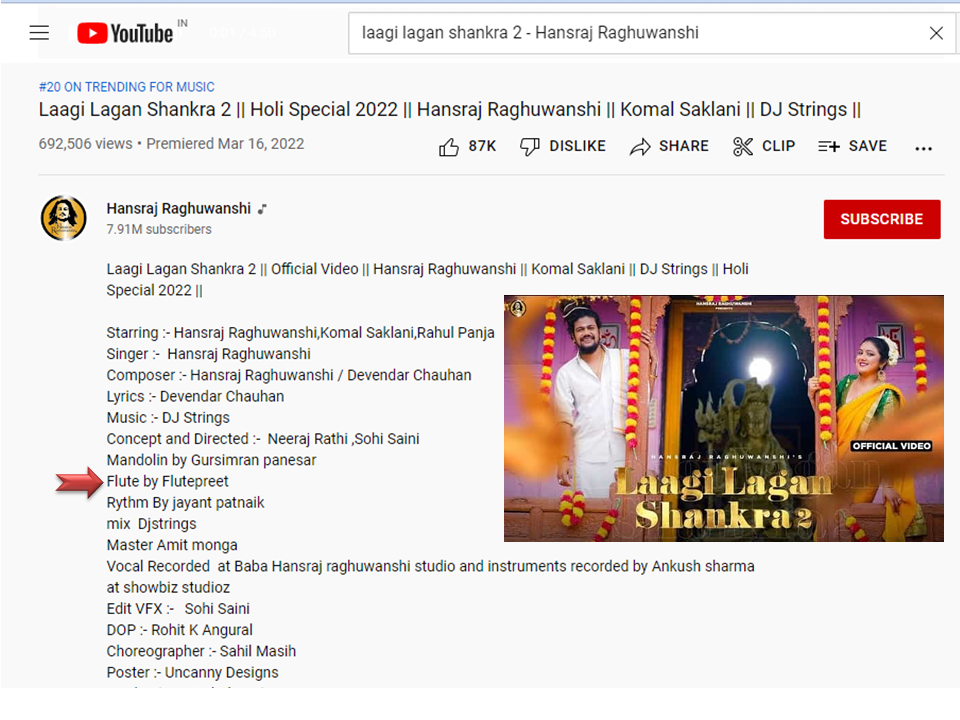This screenshot has height=720, width=960.
Task: Create a clip with scissors icon
Action: tap(743, 147)
